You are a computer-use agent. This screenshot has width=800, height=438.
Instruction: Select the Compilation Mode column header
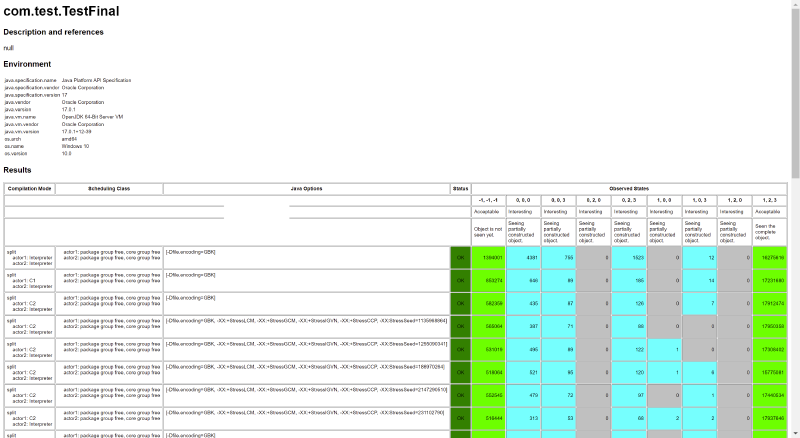pyautogui.click(x=29, y=188)
